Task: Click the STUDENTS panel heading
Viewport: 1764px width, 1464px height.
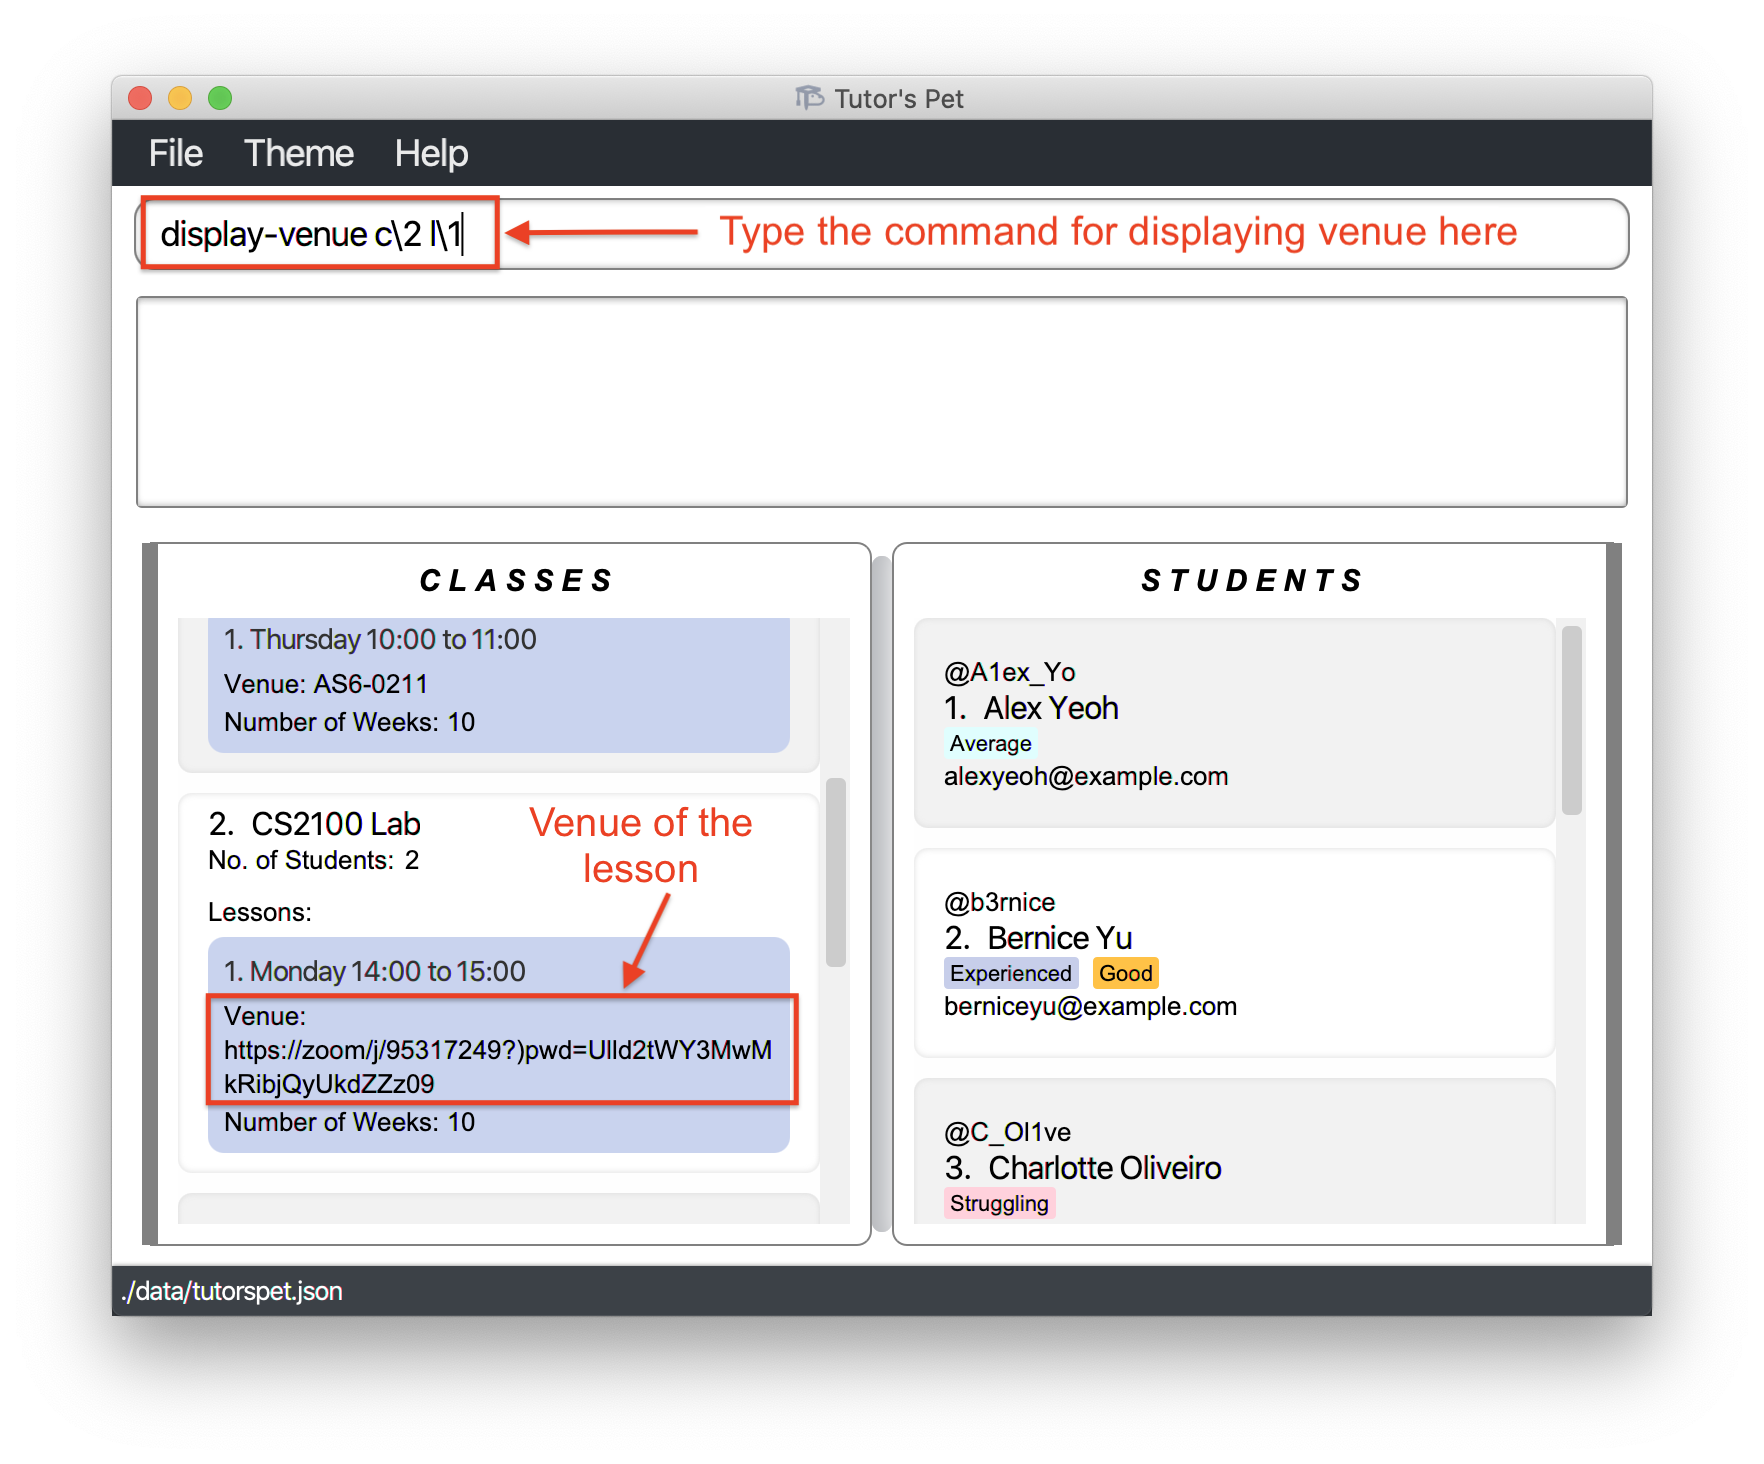Action: (1252, 580)
